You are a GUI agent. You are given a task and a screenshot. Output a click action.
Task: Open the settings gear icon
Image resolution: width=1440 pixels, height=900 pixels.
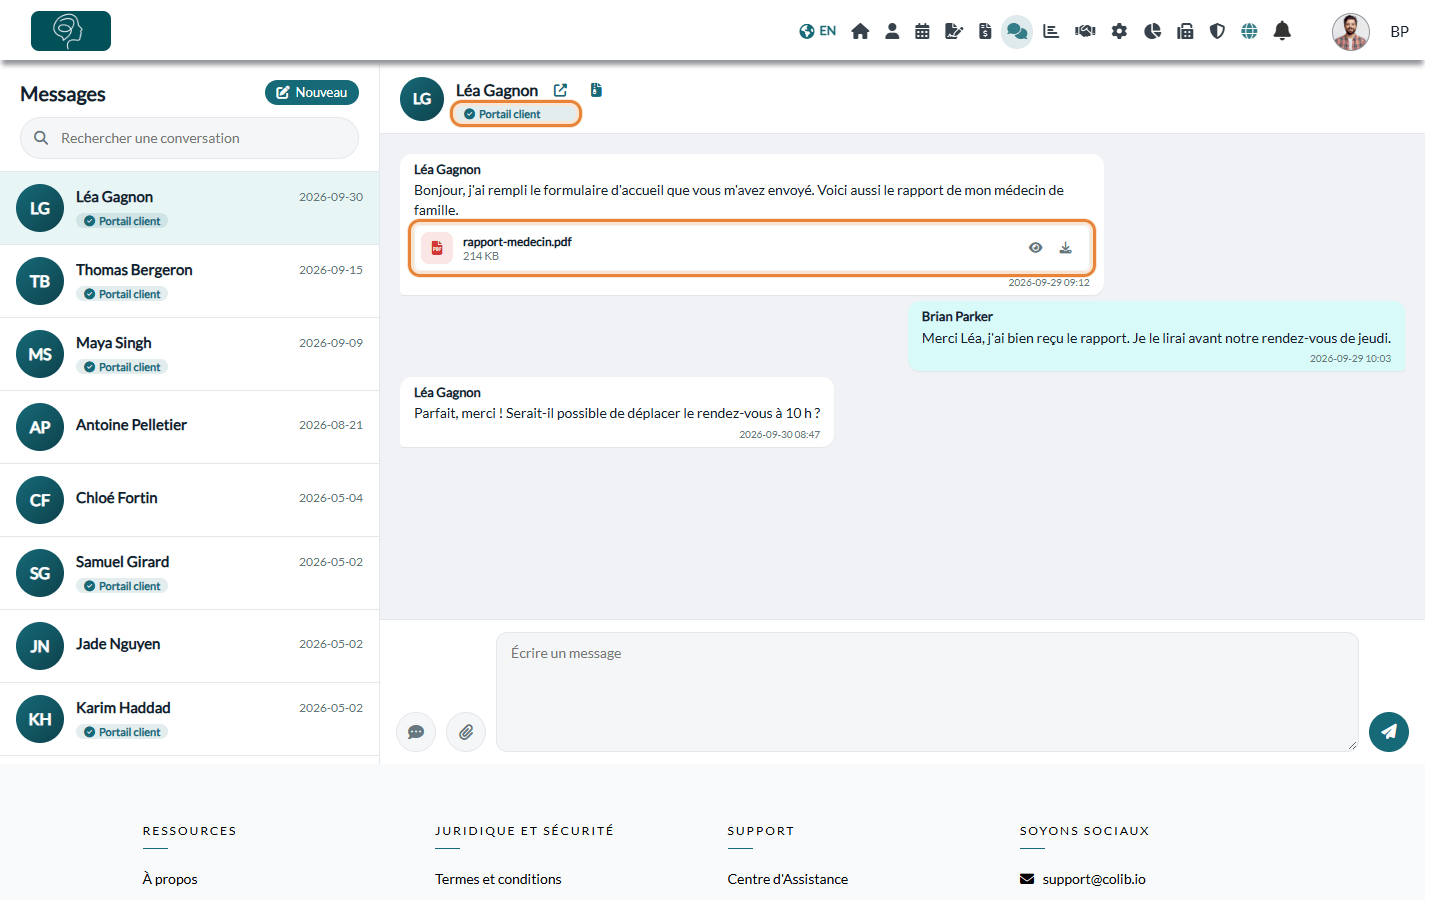[1119, 31]
